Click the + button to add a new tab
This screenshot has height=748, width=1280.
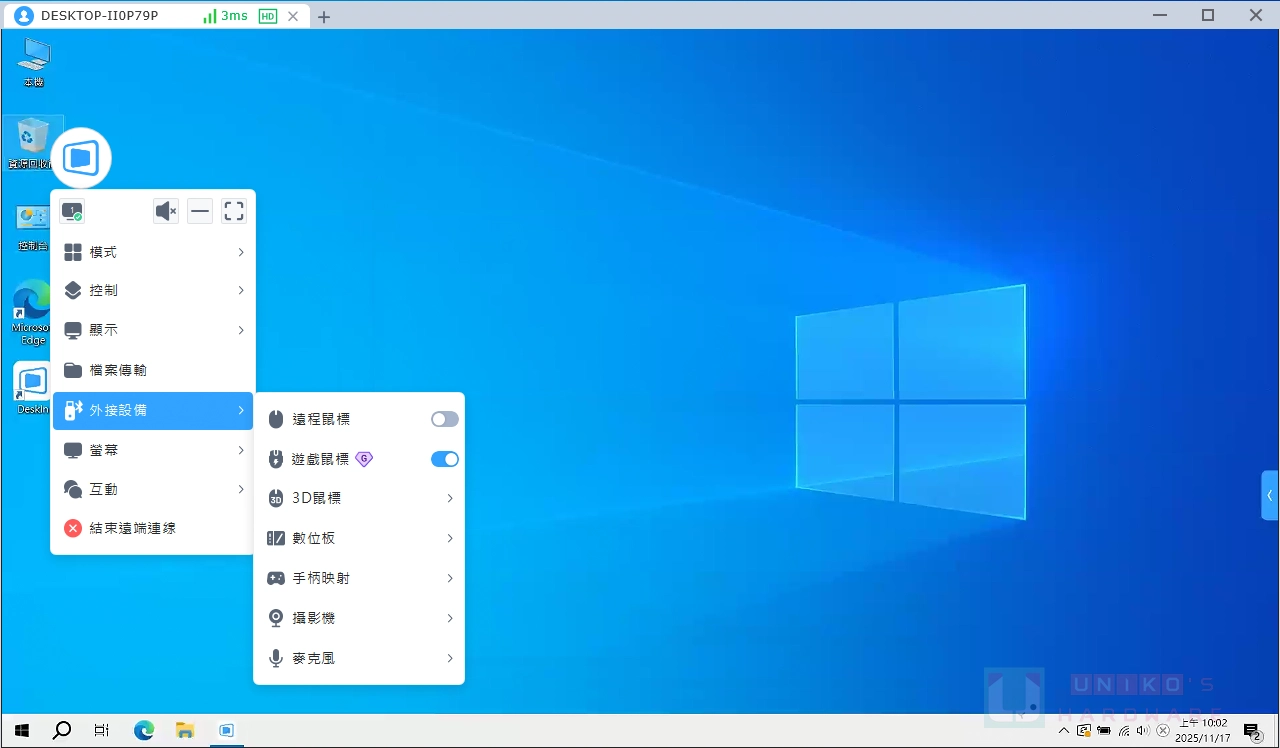[x=323, y=15]
